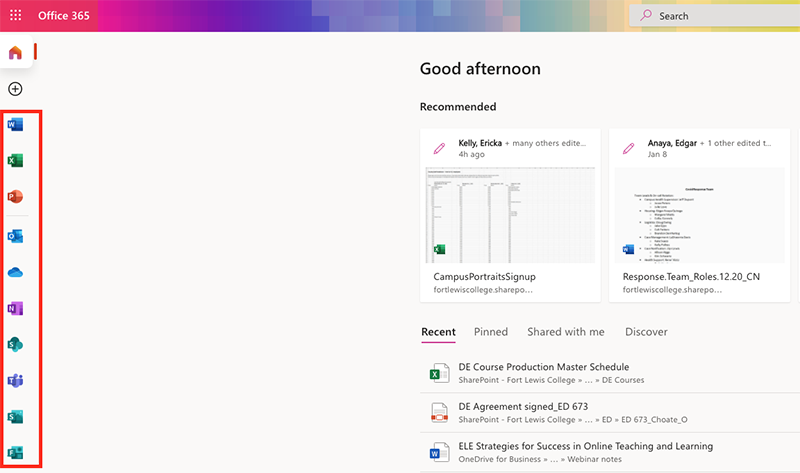Open Outlook from the sidebar
The height and width of the screenshot is (473, 800).
coord(15,237)
